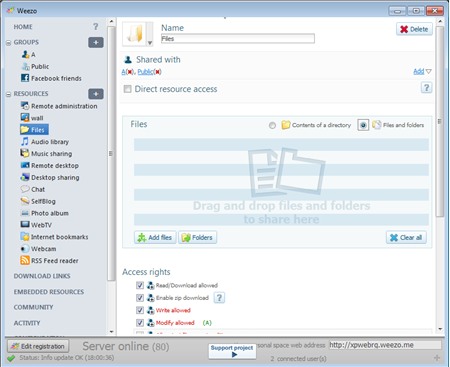Open resource icon dropdown arrow
This screenshot has width=450, height=367.
click(150, 43)
